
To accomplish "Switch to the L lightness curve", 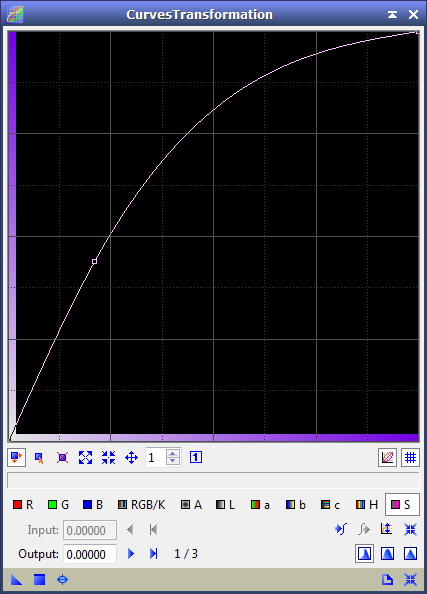I will pos(225,505).
